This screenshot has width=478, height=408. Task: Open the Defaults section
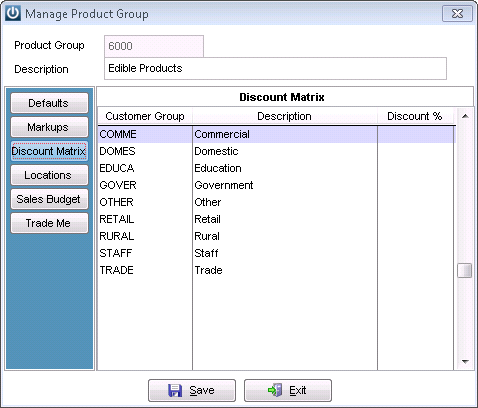(x=49, y=103)
